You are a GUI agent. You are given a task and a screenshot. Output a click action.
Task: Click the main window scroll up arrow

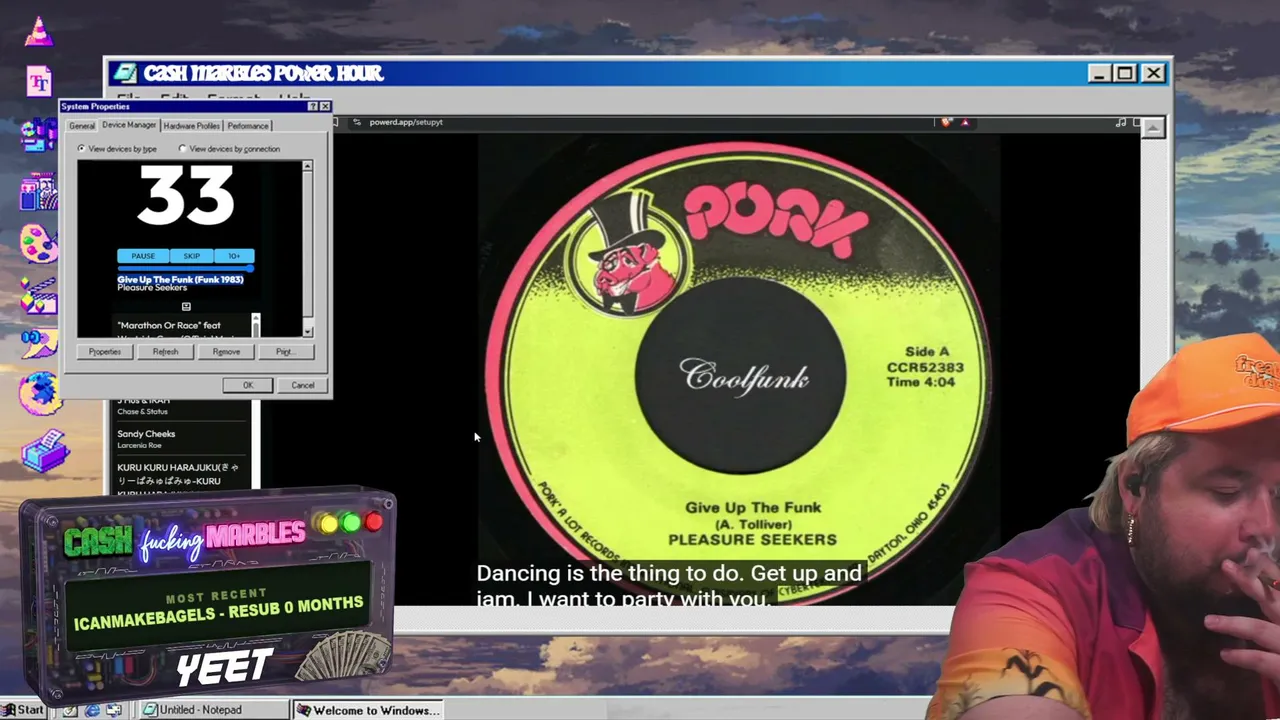point(1153,128)
